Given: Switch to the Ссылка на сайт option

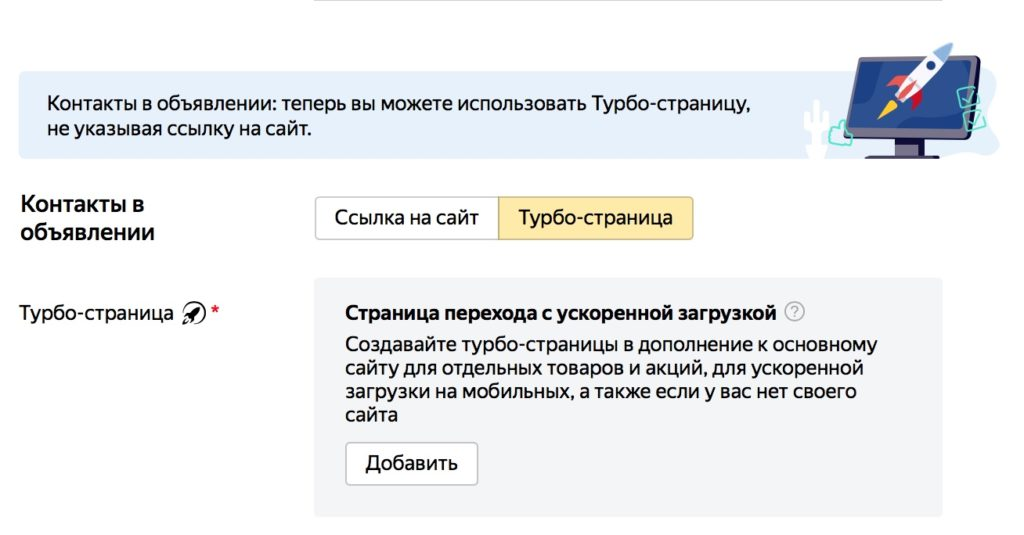Looking at the screenshot, I should click(406, 218).
